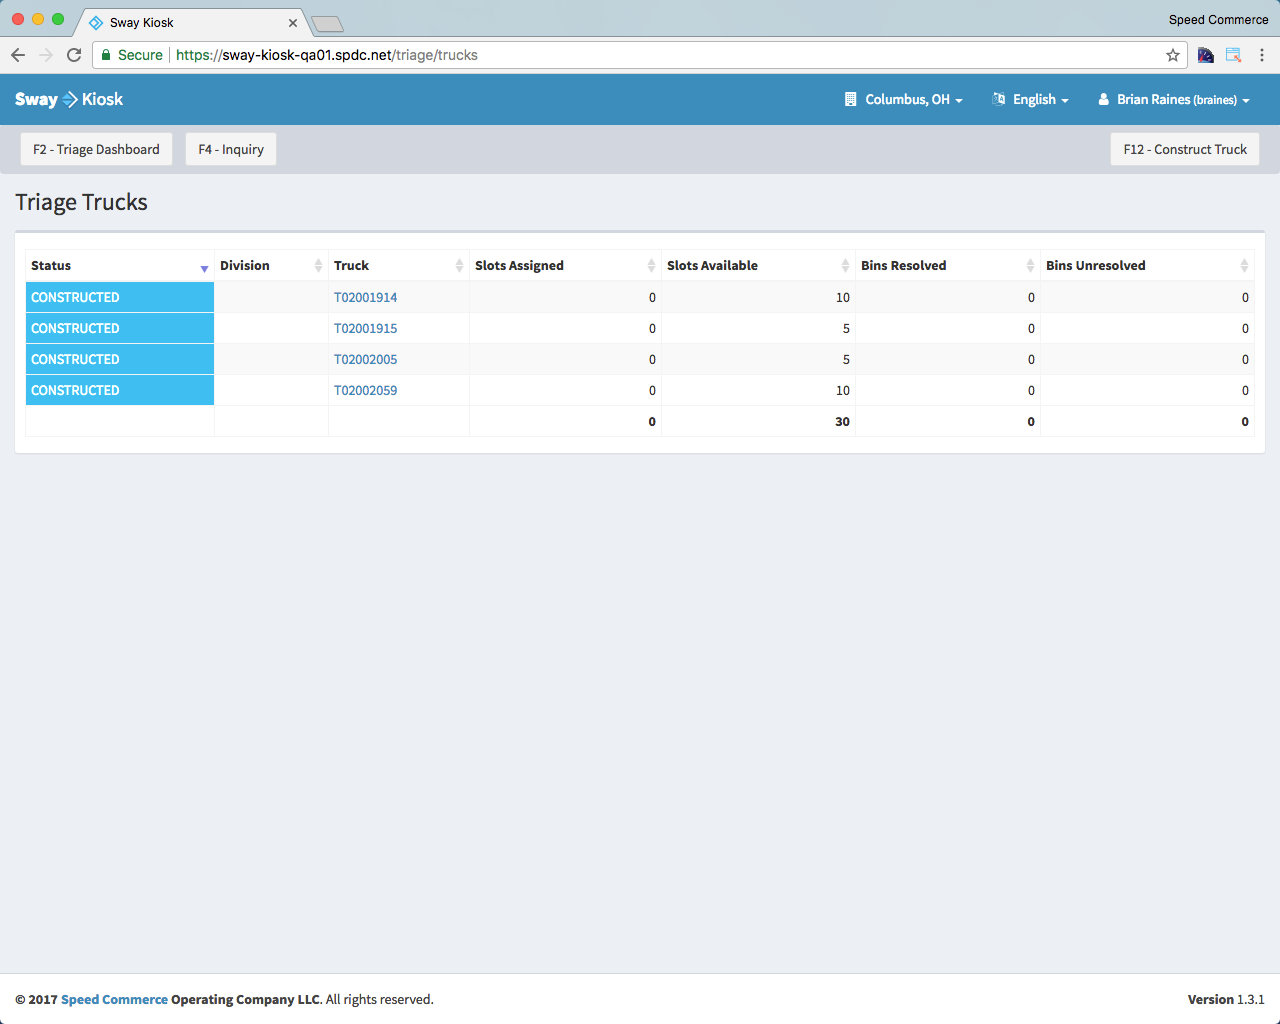Sort table by Status column

tap(120, 265)
